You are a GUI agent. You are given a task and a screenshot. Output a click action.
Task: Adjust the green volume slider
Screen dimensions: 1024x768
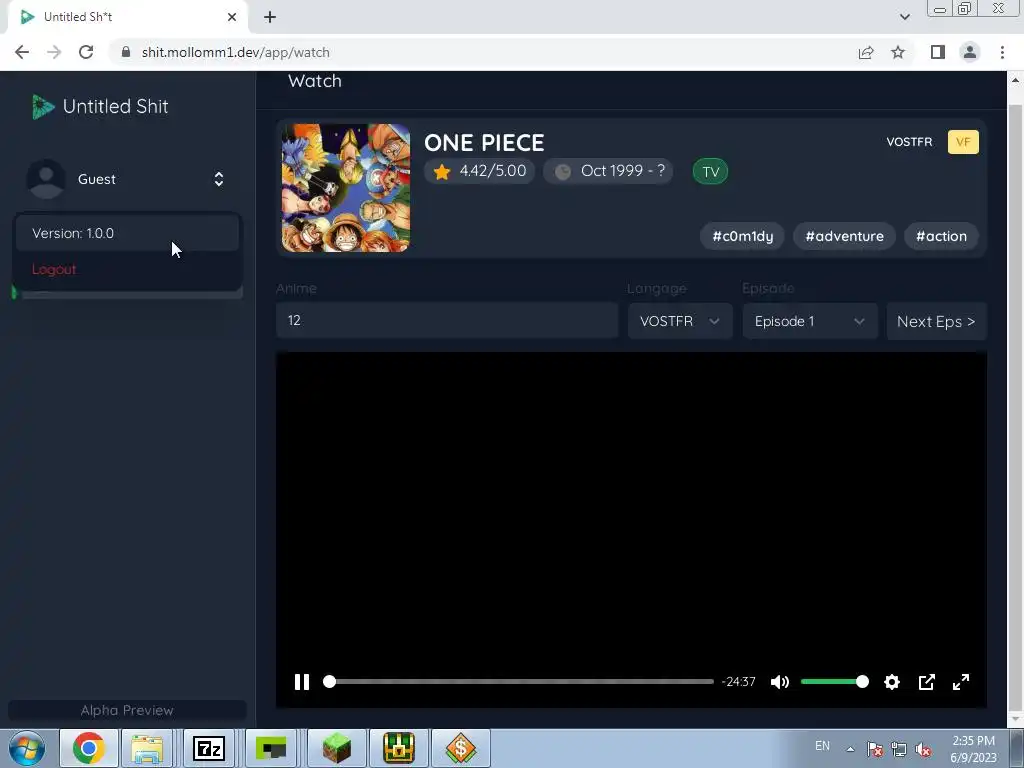click(835, 682)
